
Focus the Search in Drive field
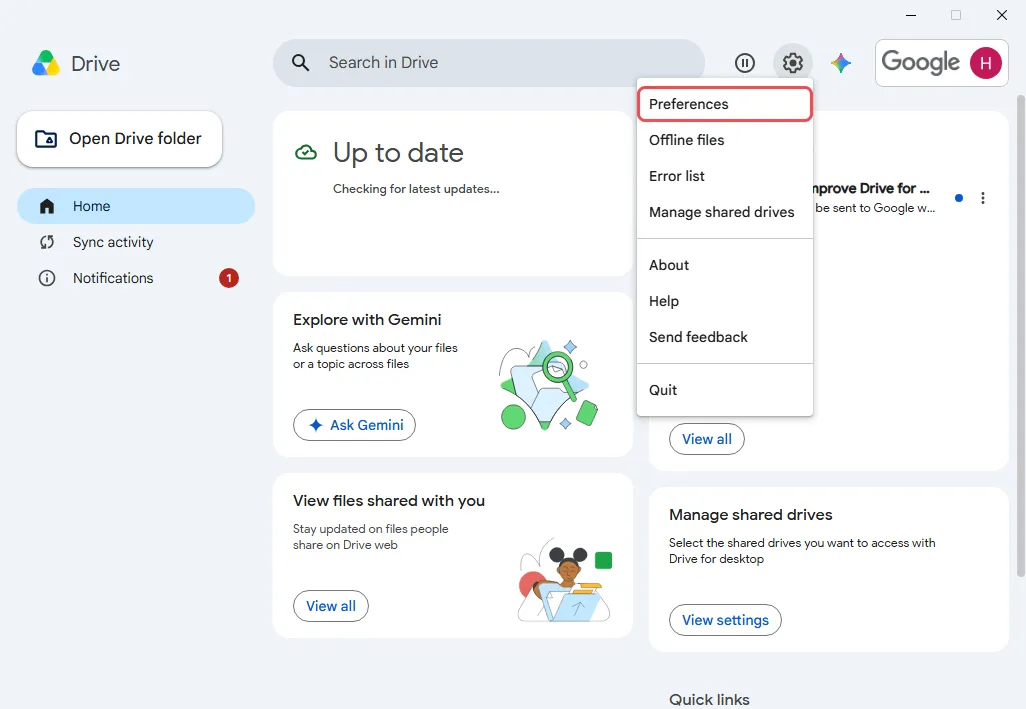click(489, 63)
